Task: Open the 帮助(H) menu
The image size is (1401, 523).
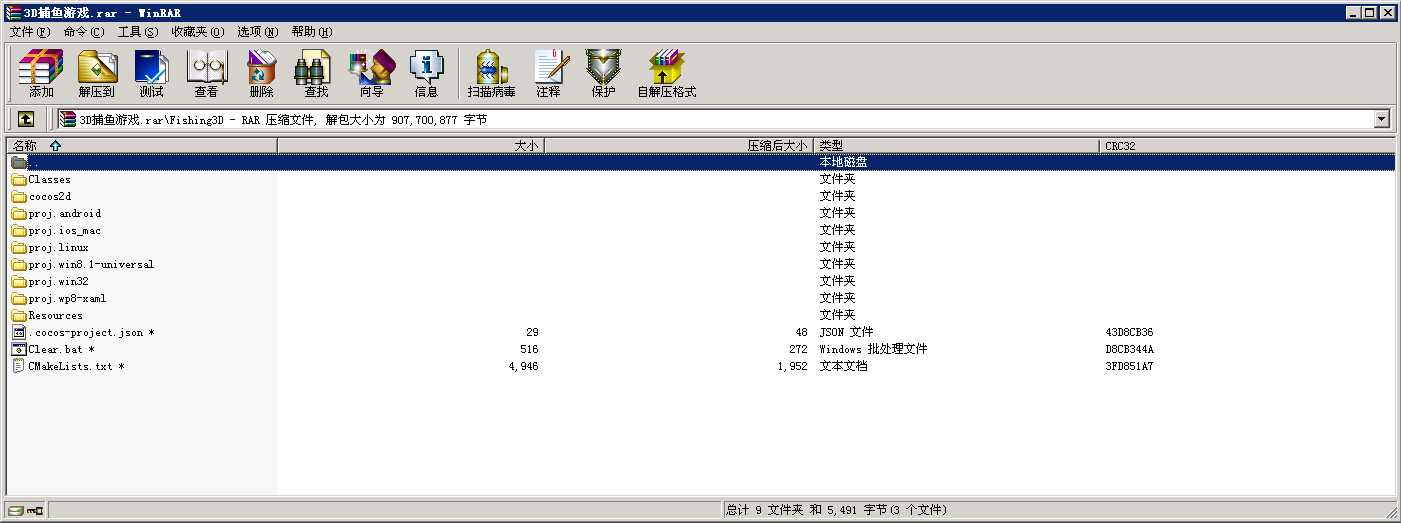Action: pos(312,32)
